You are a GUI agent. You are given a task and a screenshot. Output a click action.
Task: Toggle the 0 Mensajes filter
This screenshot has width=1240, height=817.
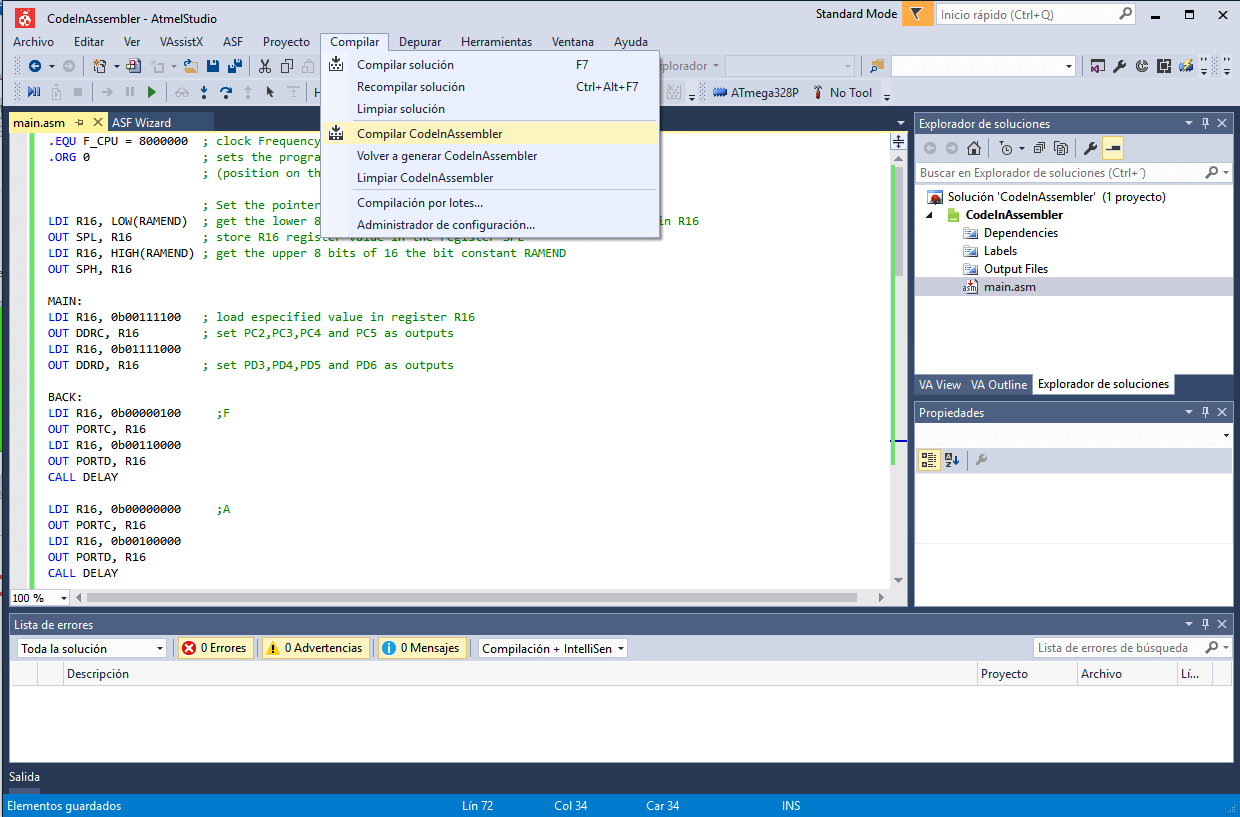[422, 648]
